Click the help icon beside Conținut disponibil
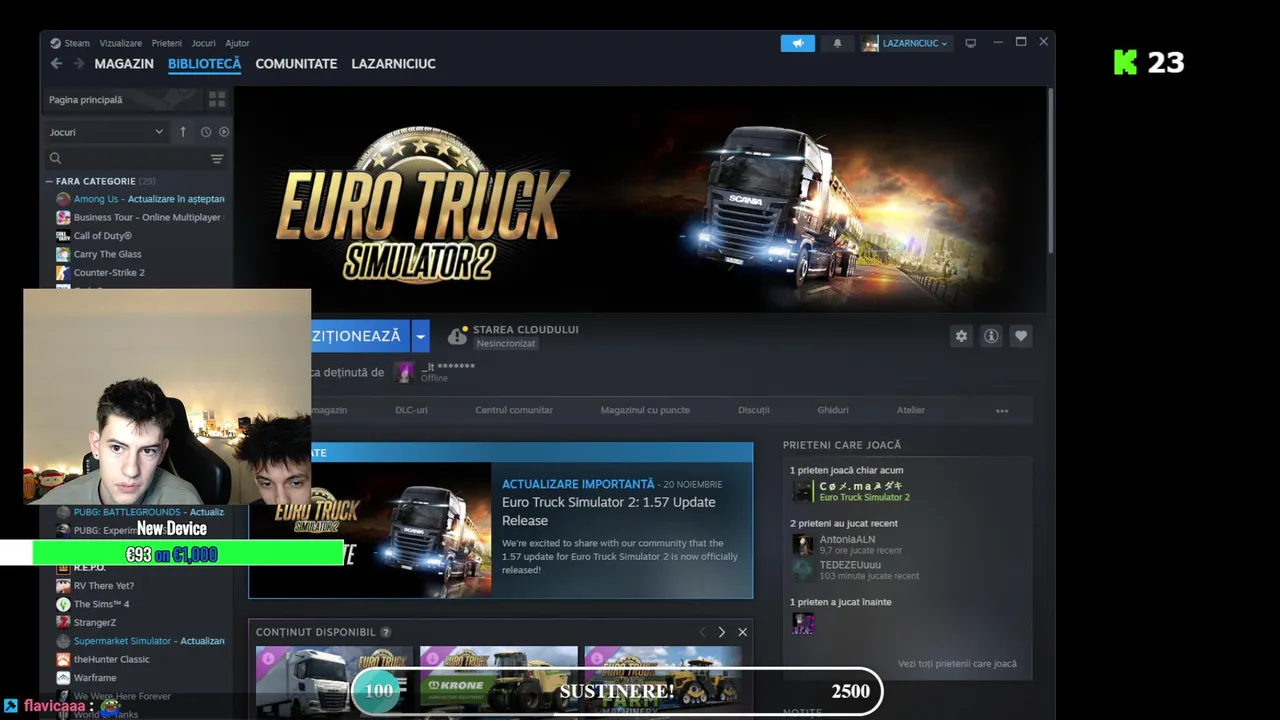The height and width of the screenshot is (720, 1280). [385, 632]
